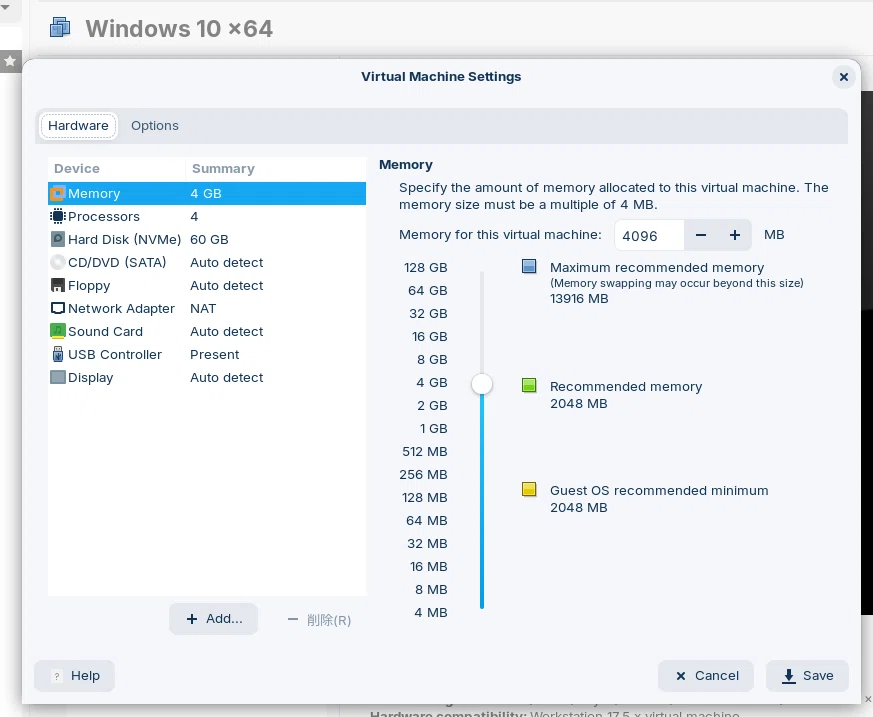Click the Display monitor icon

point(57,377)
